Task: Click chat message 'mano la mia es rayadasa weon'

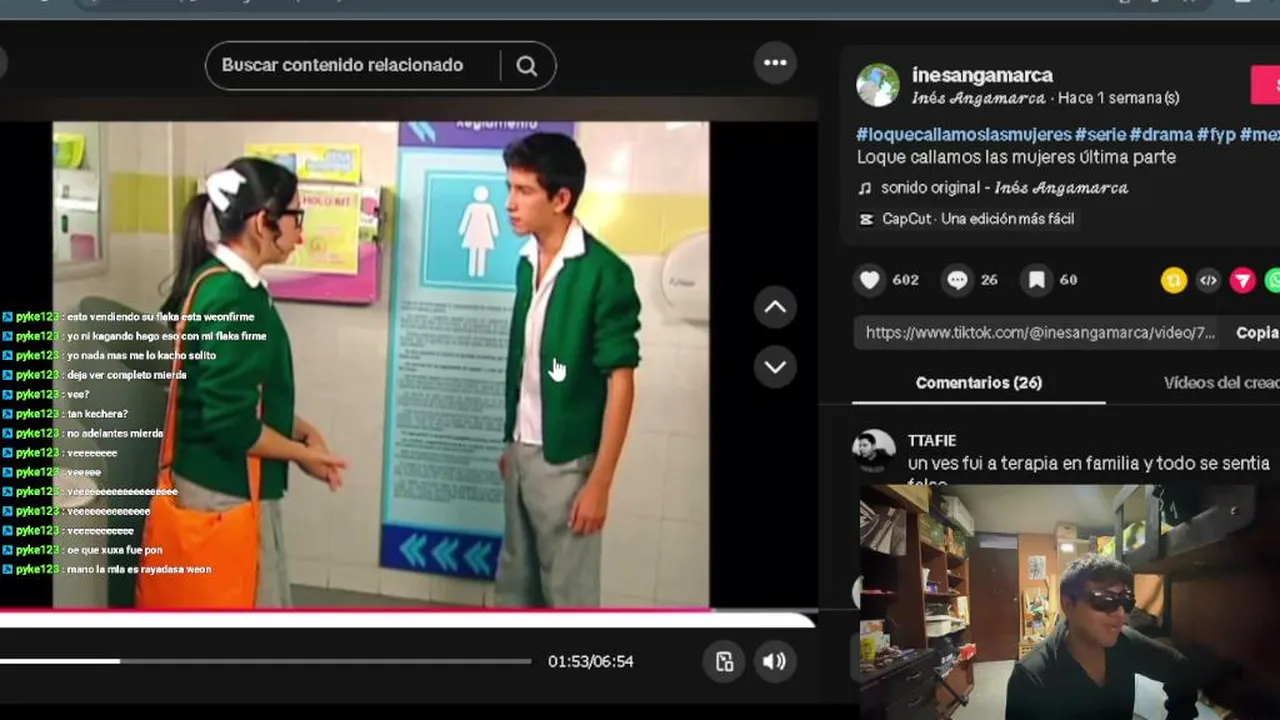Action: click(x=139, y=569)
